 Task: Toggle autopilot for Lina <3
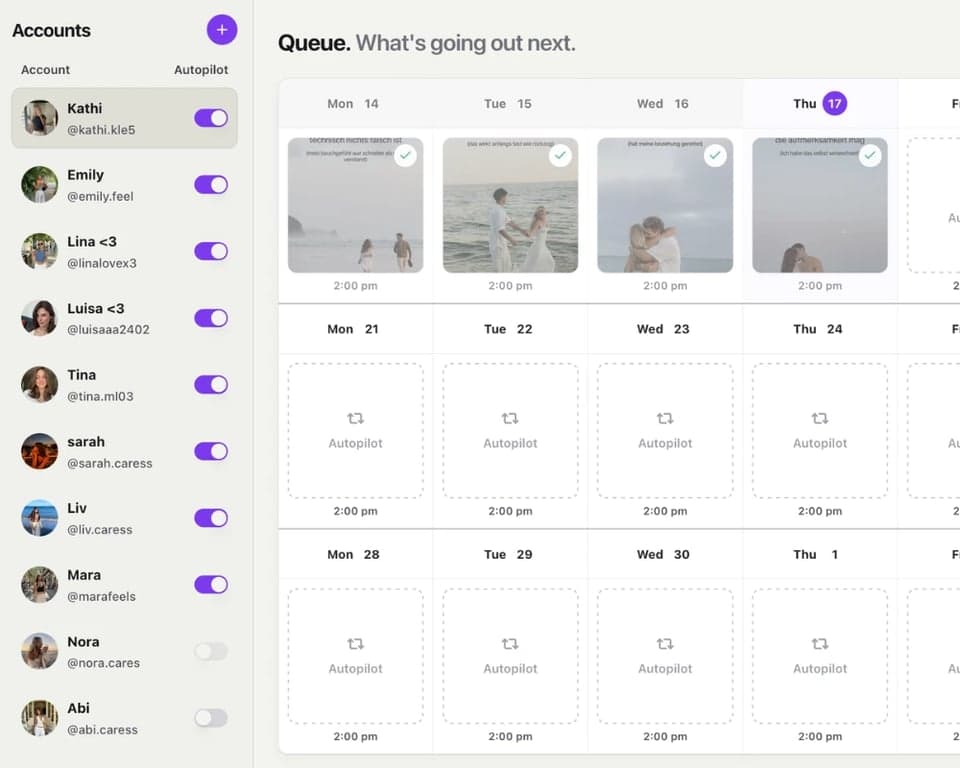[211, 251]
